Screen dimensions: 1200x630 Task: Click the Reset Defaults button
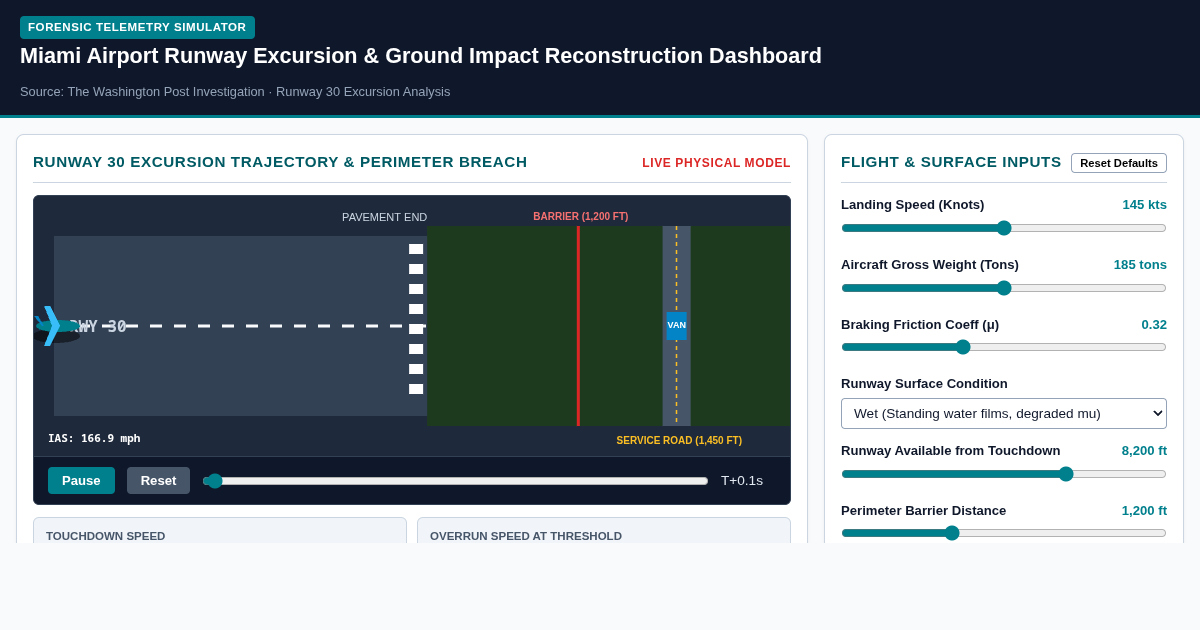click(1119, 163)
